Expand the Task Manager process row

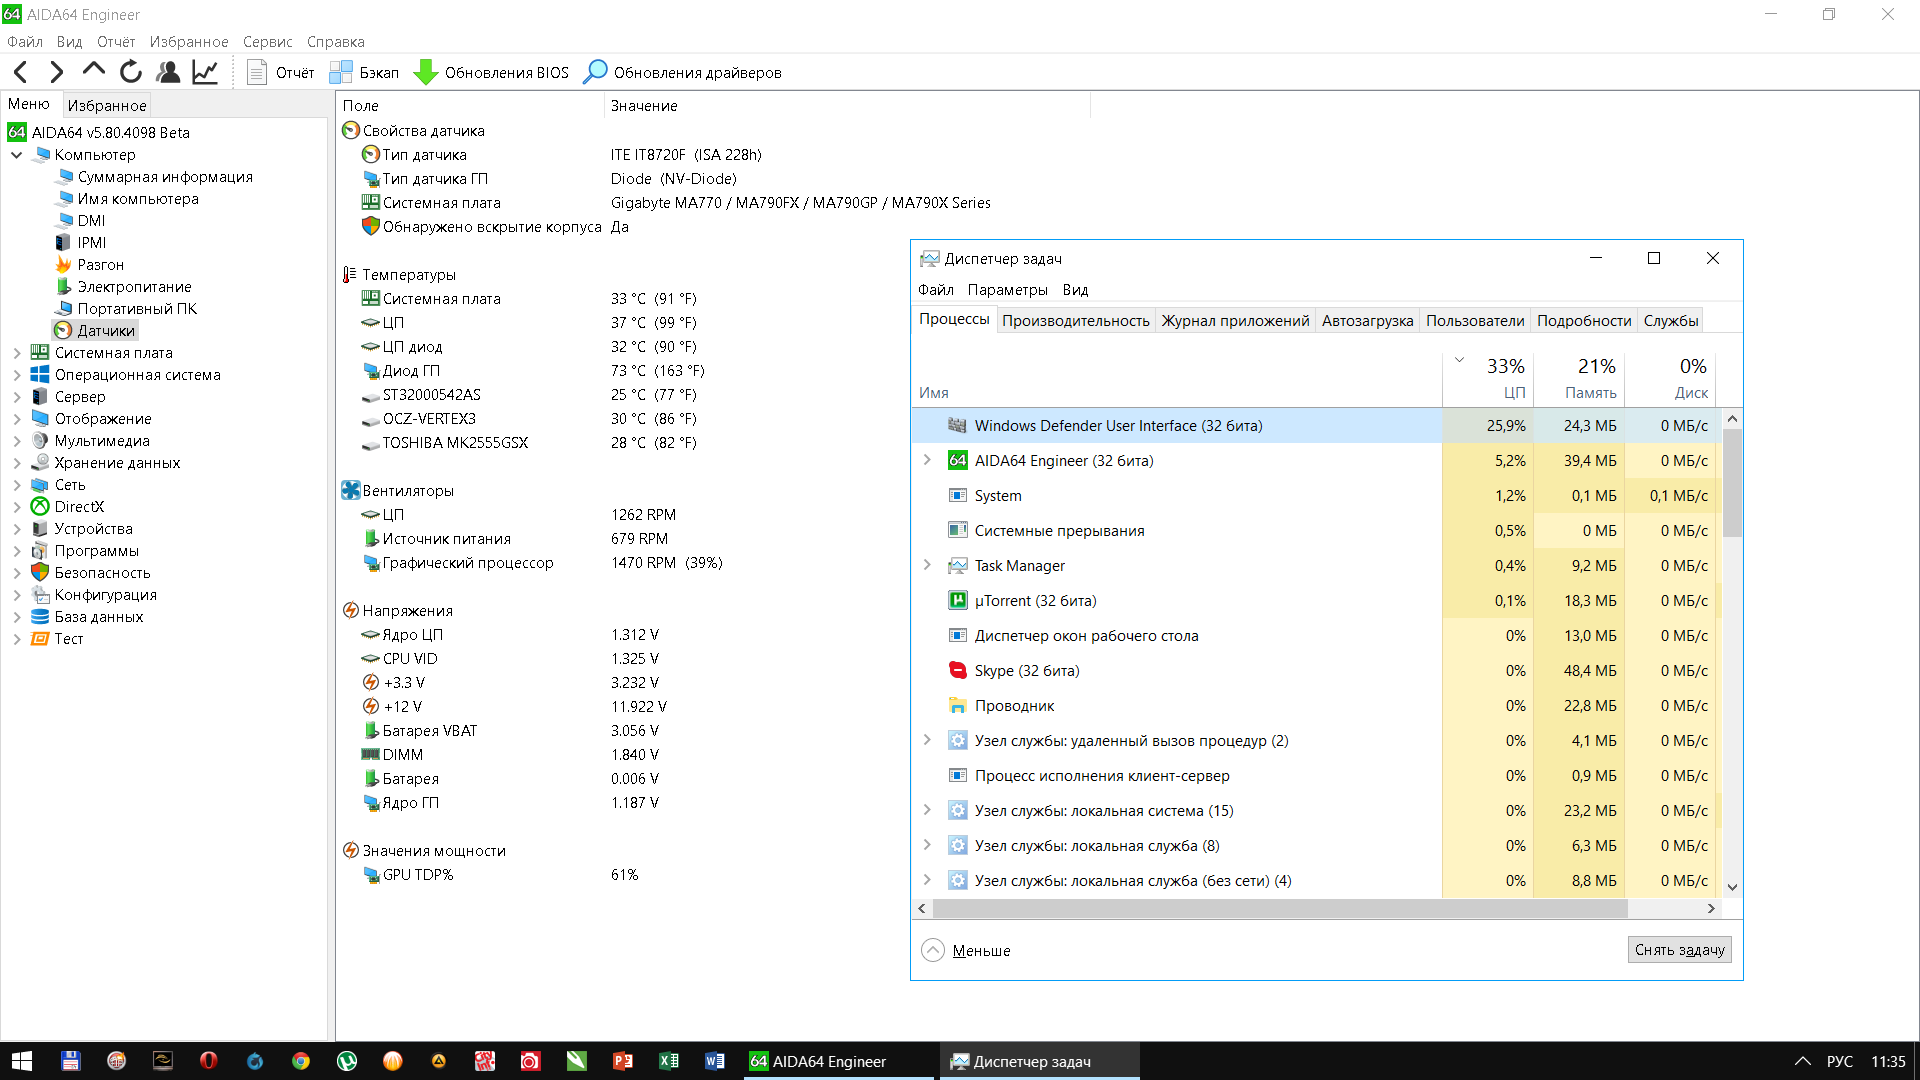927,565
